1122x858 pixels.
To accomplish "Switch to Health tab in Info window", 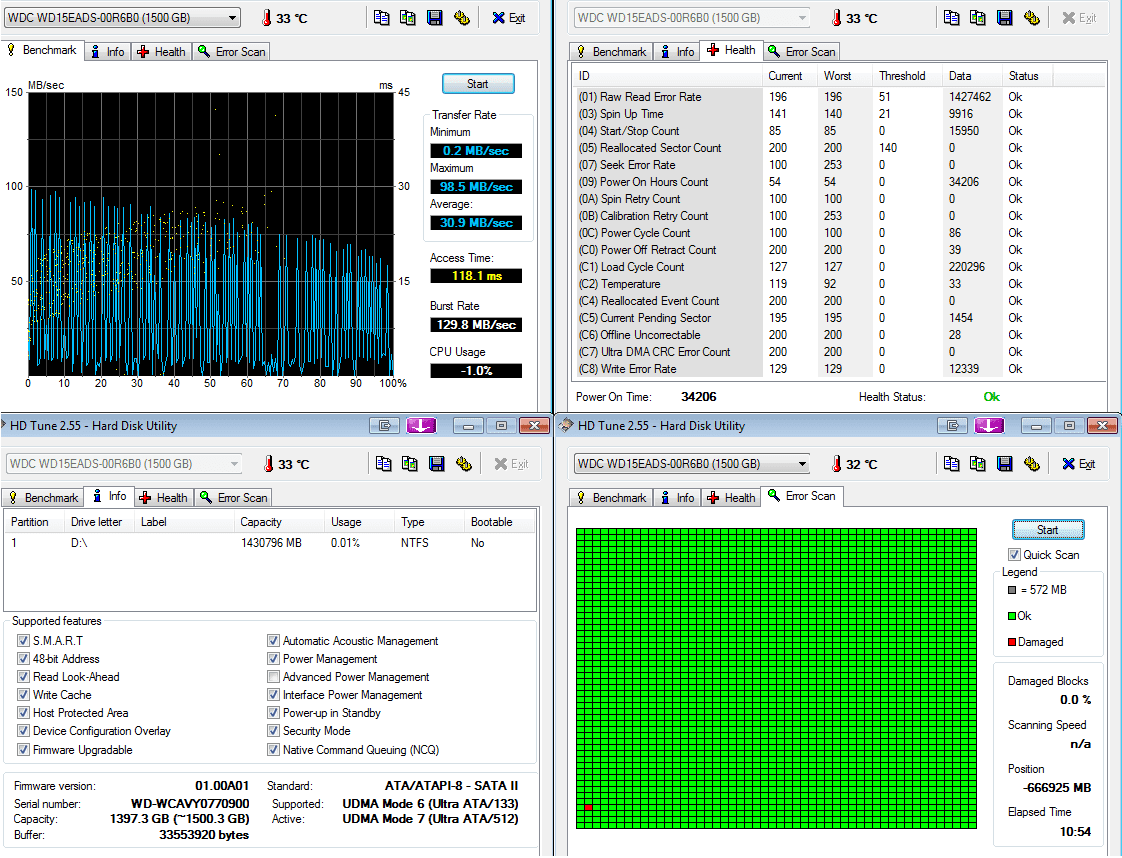I will coord(164,497).
